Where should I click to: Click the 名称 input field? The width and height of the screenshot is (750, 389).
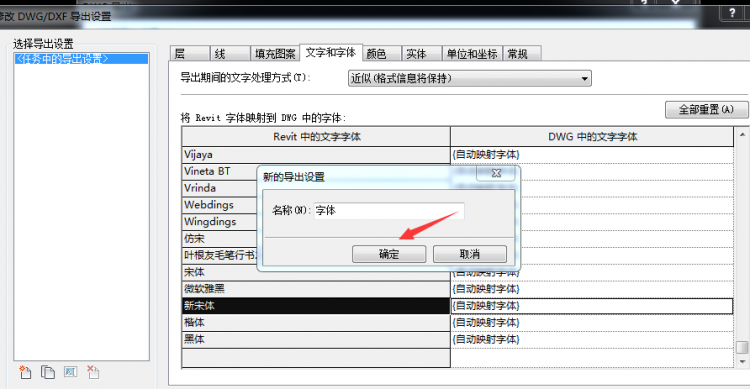[389, 211]
